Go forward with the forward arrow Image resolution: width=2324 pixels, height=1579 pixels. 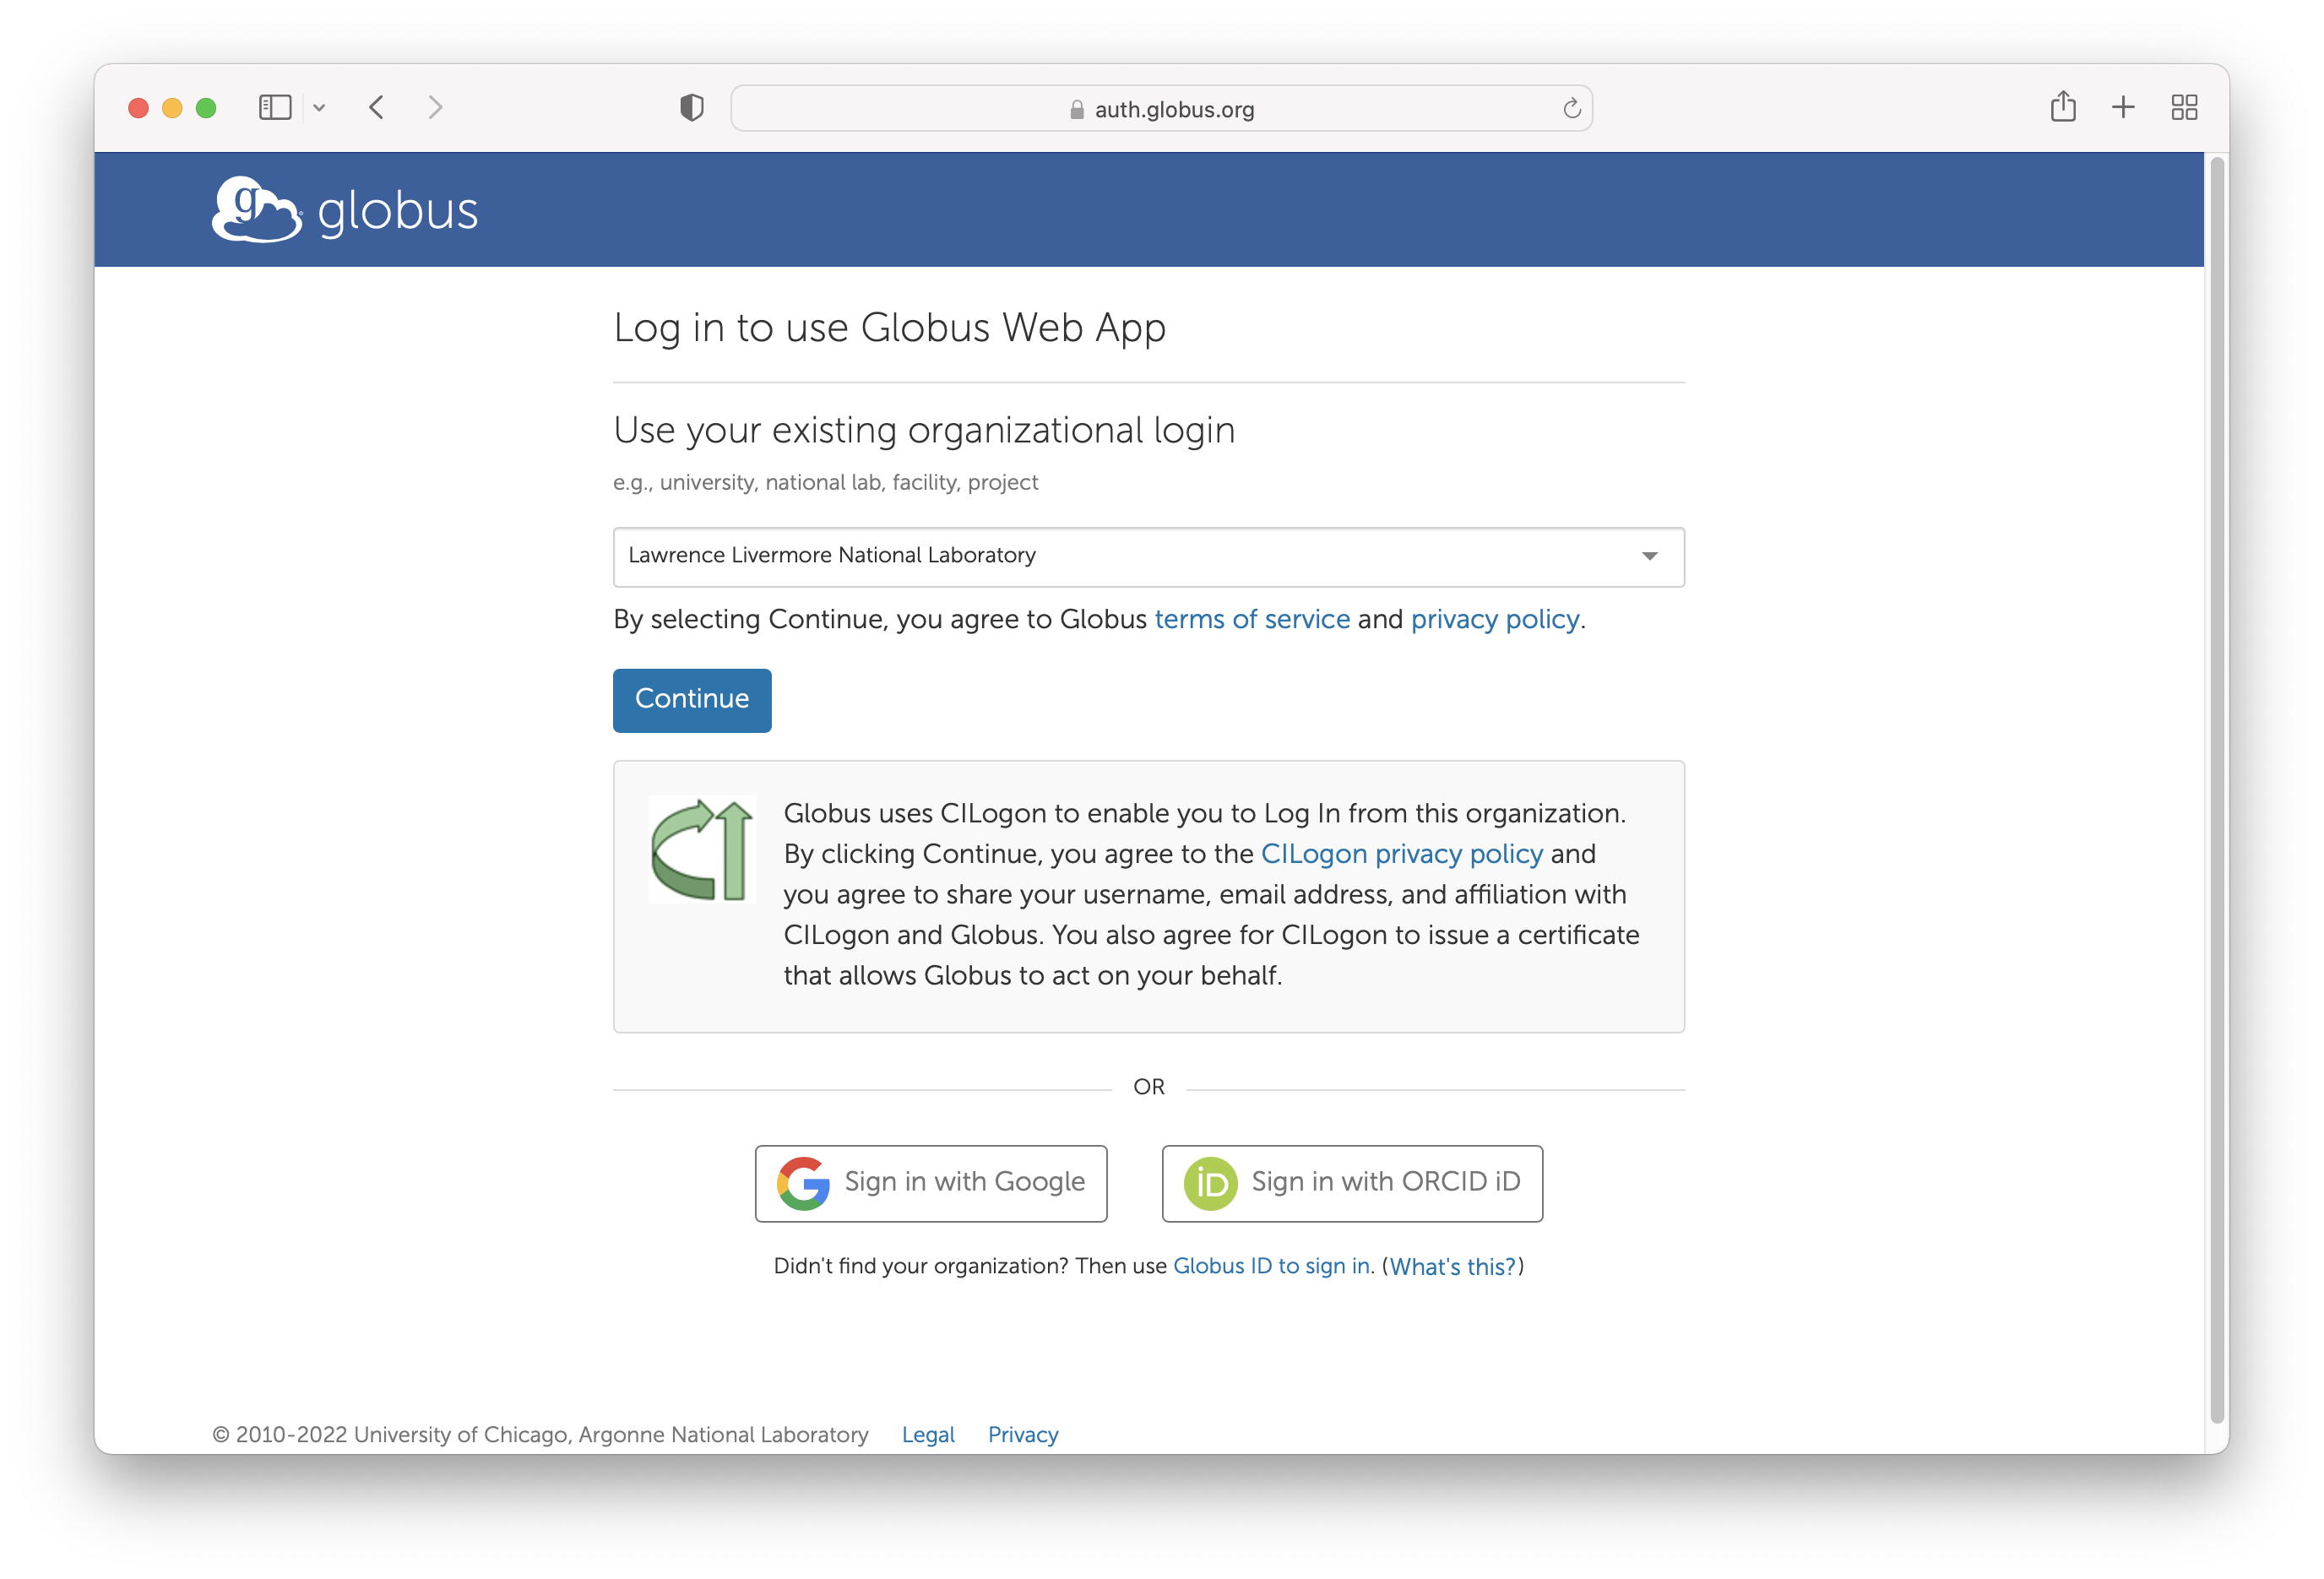tap(435, 107)
